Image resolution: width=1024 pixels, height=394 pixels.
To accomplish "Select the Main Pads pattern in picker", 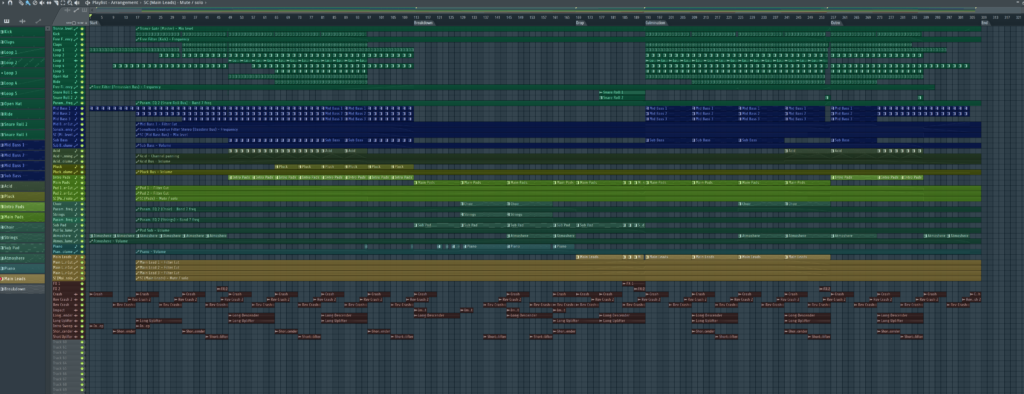I will click(23, 216).
